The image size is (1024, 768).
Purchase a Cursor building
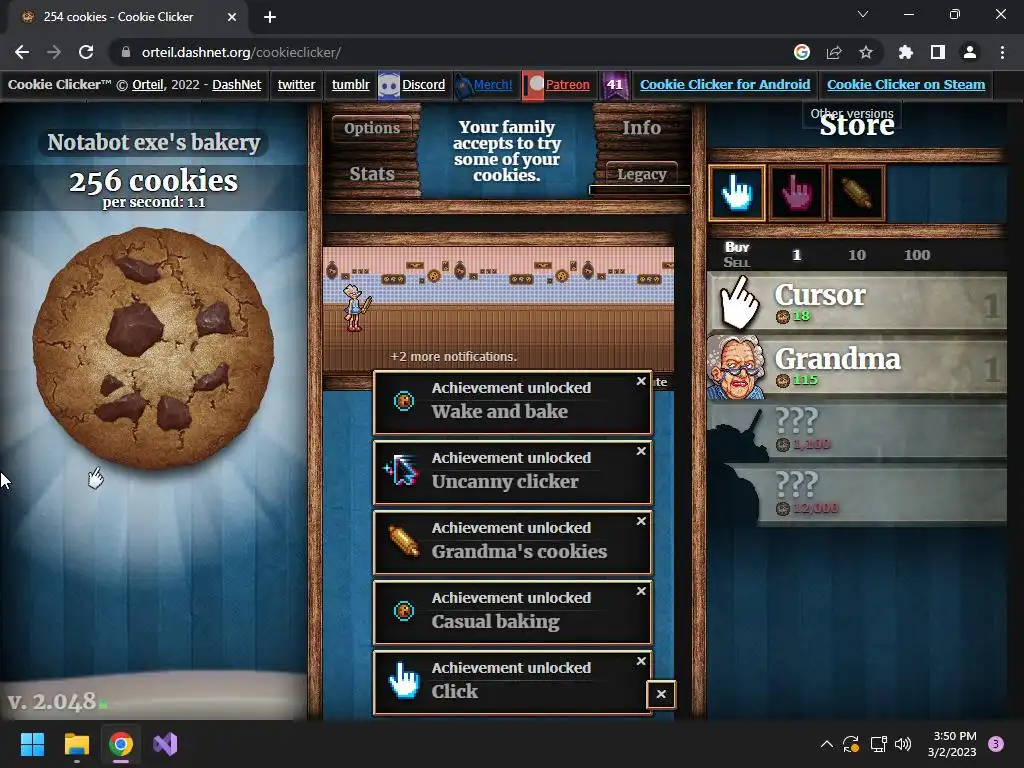(857, 302)
